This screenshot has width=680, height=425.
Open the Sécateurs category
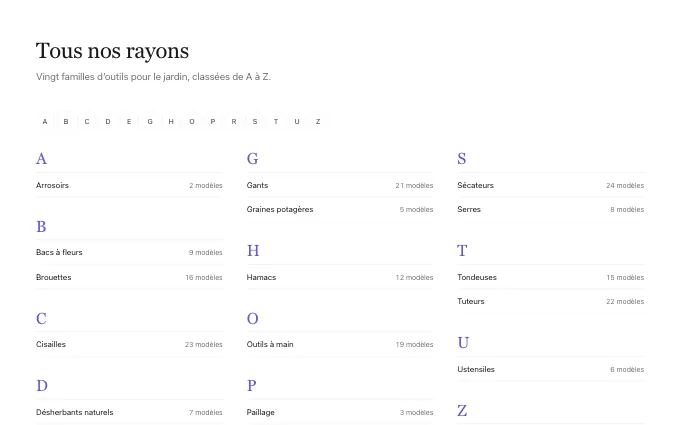551,185
